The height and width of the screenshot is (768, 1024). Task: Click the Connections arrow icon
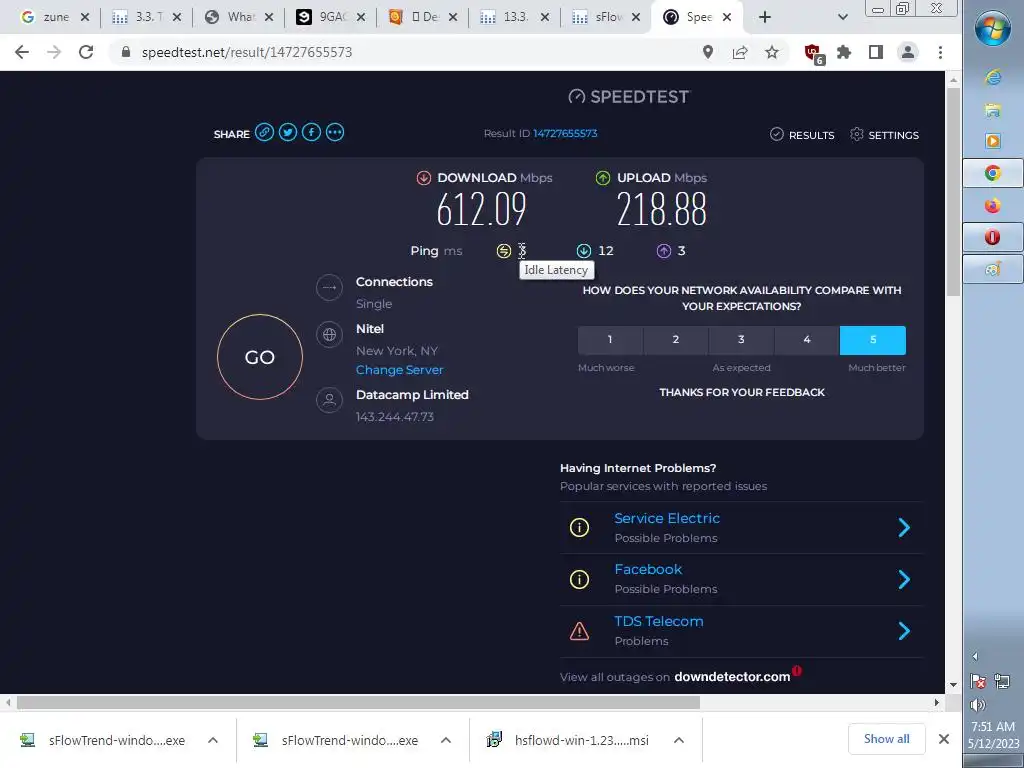[x=329, y=287]
